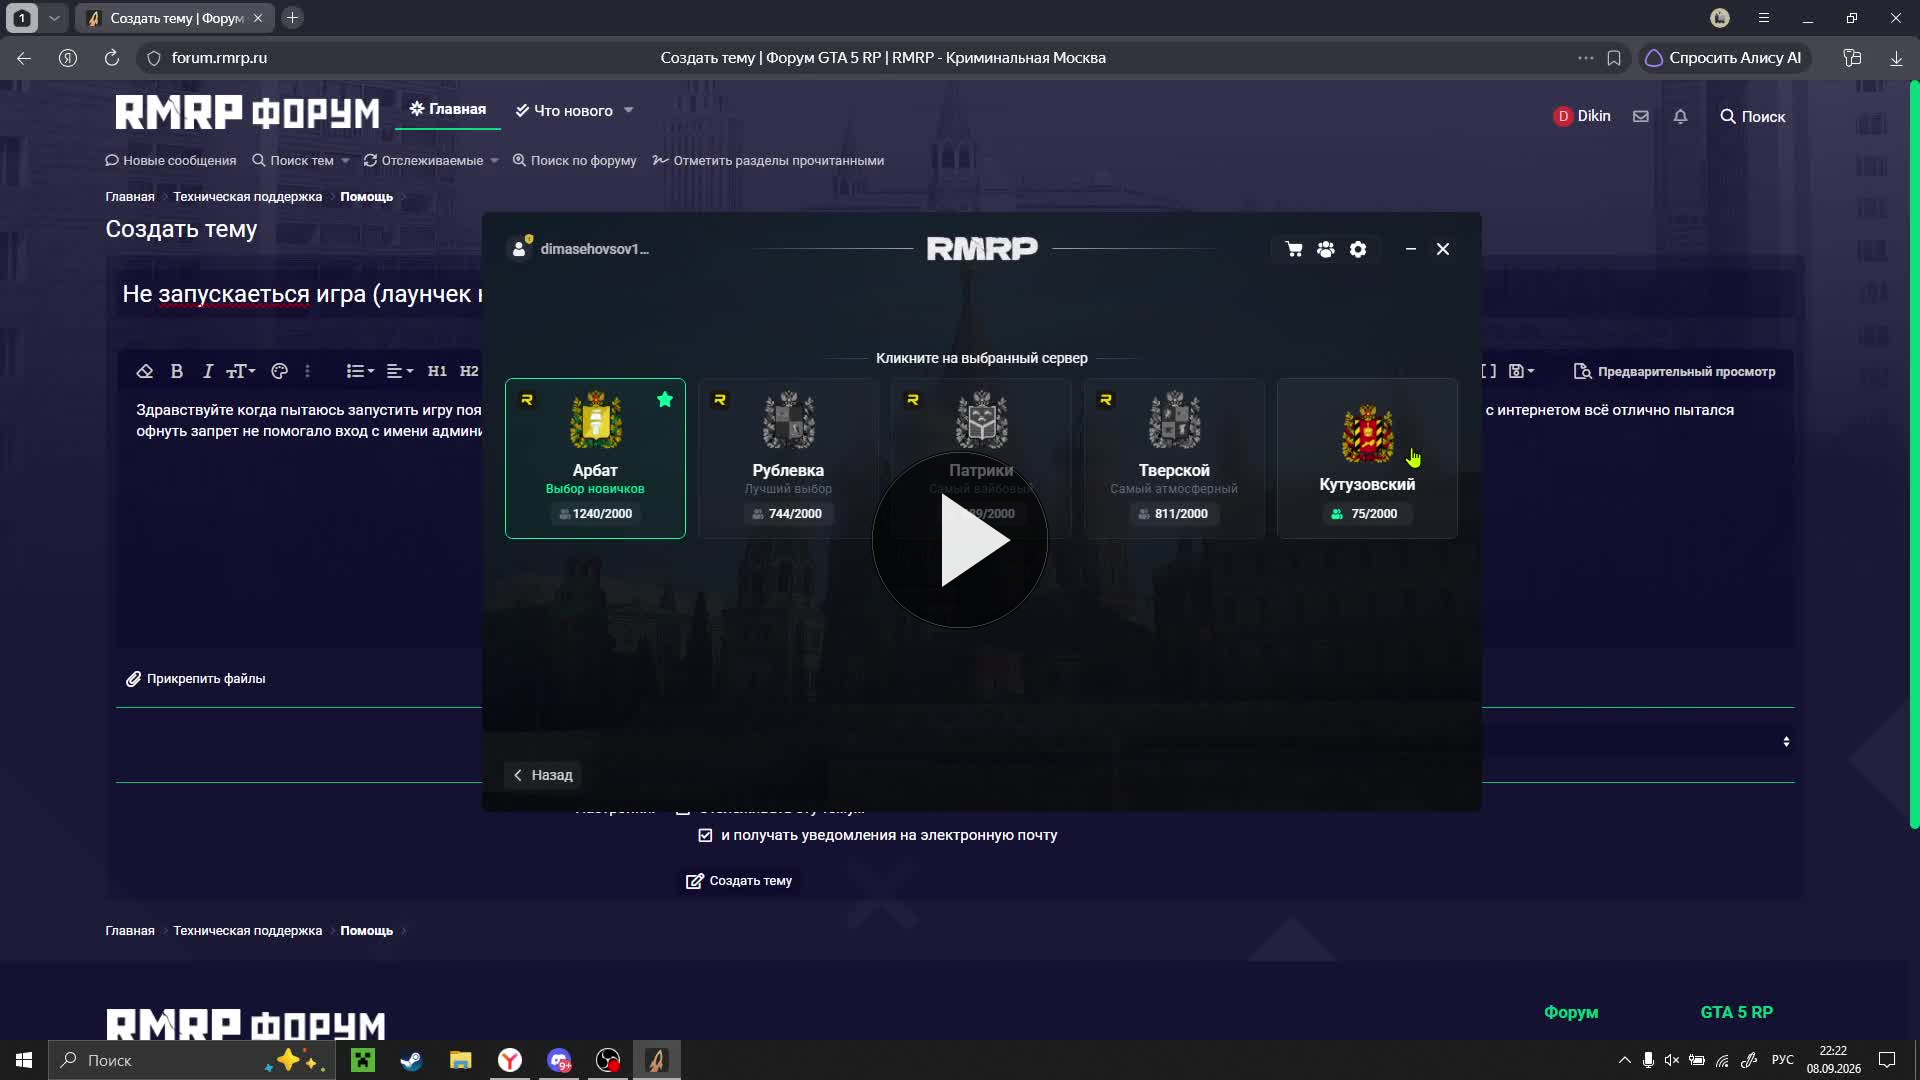Open Поиск тем link
Image resolution: width=1920 pixels, height=1080 pixels.
(x=293, y=160)
